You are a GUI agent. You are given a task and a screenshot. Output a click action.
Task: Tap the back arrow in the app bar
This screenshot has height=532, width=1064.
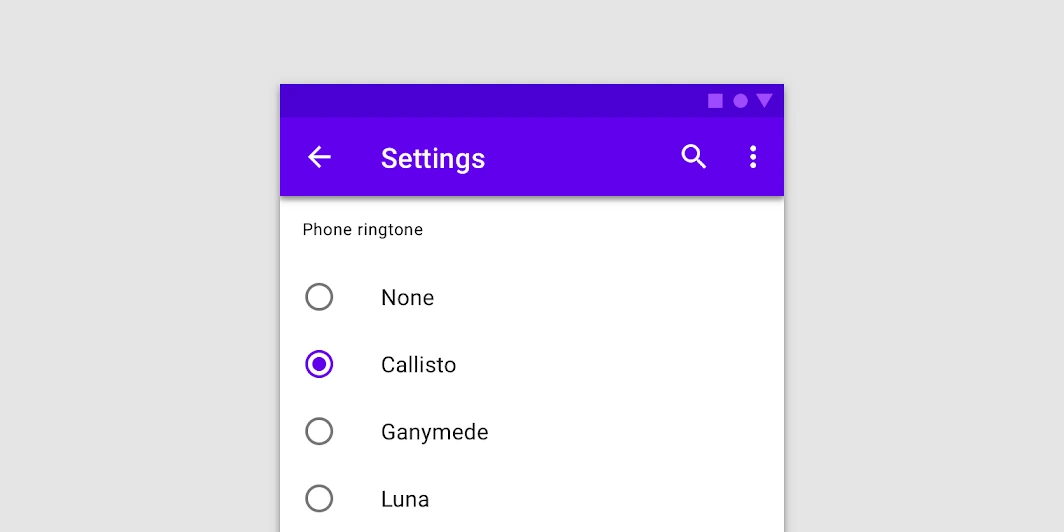point(319,157)
